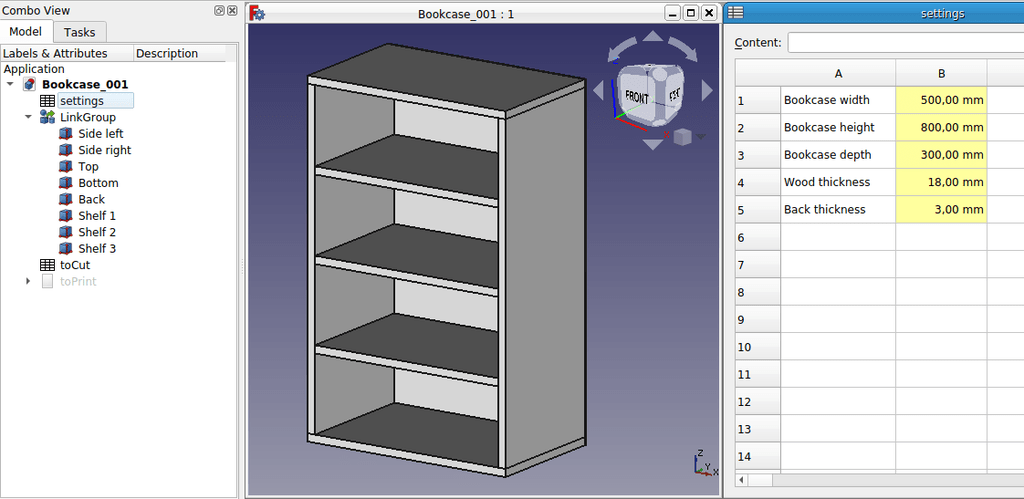The height and width of the screenshot is (499, 1024).
Task: Click the cube's counter-clockwise roll arrow
Action: [x=620, y=50]
